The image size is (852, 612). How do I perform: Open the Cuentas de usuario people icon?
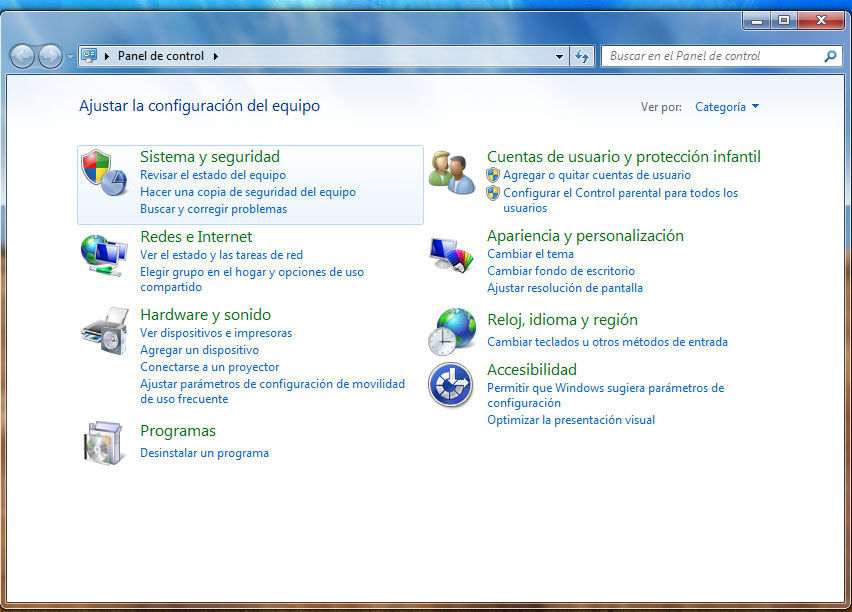pos(451,173)
